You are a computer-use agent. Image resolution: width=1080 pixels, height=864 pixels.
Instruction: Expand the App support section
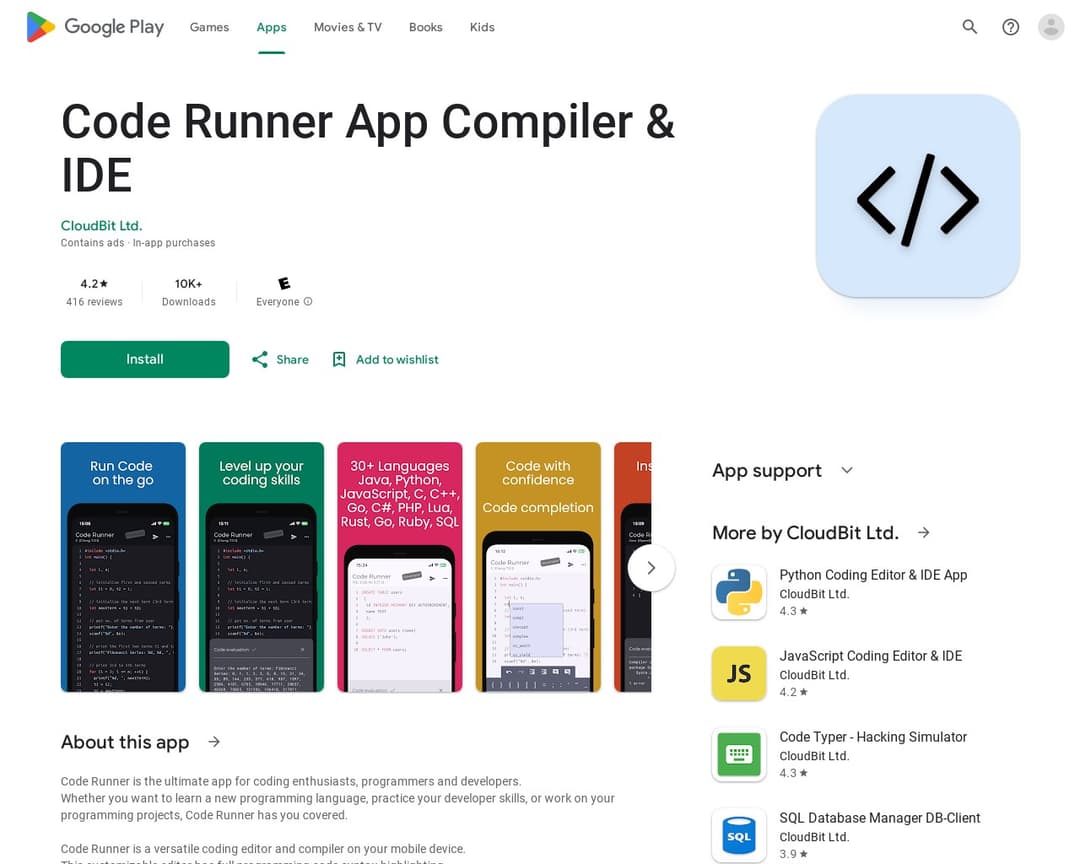coord(847,470)
